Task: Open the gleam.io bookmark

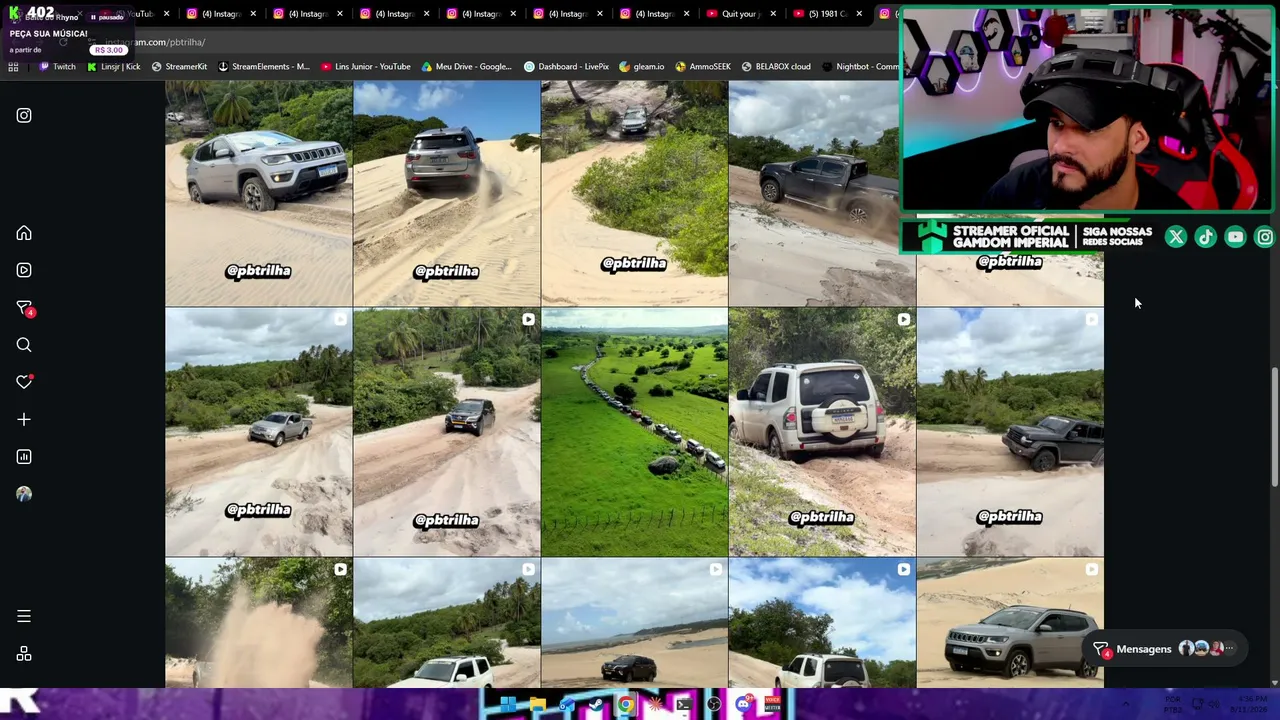Action: click(642, 67)
